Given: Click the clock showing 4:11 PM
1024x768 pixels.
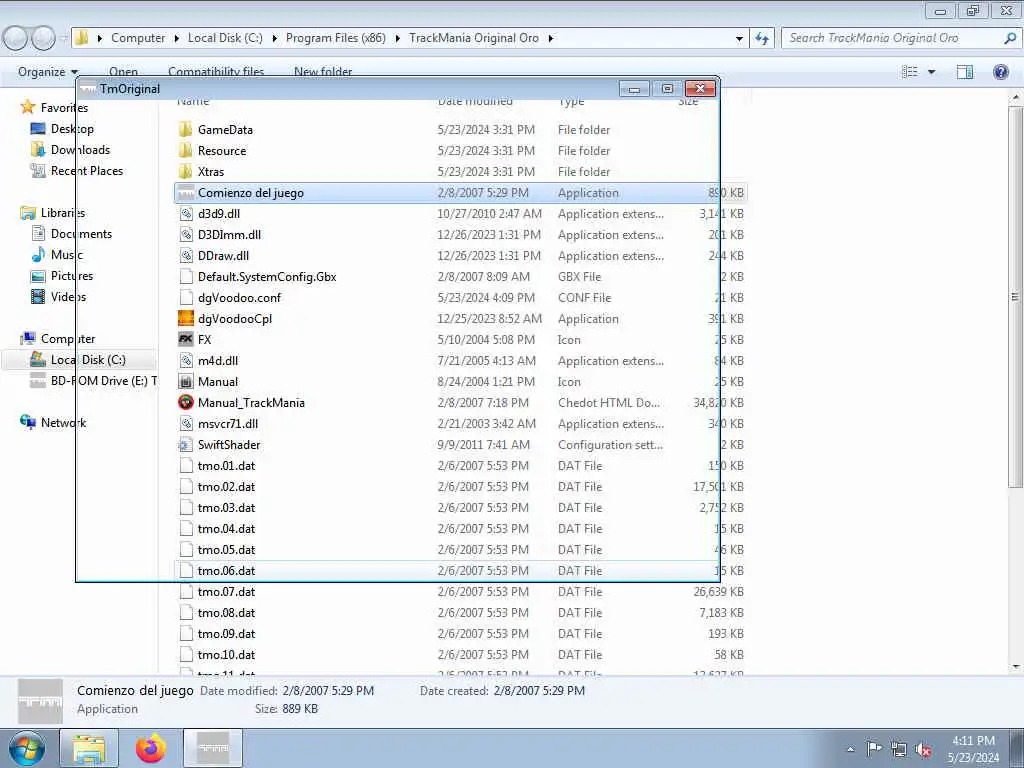Looking at the screenshot, I should click(x=973, y=741).
